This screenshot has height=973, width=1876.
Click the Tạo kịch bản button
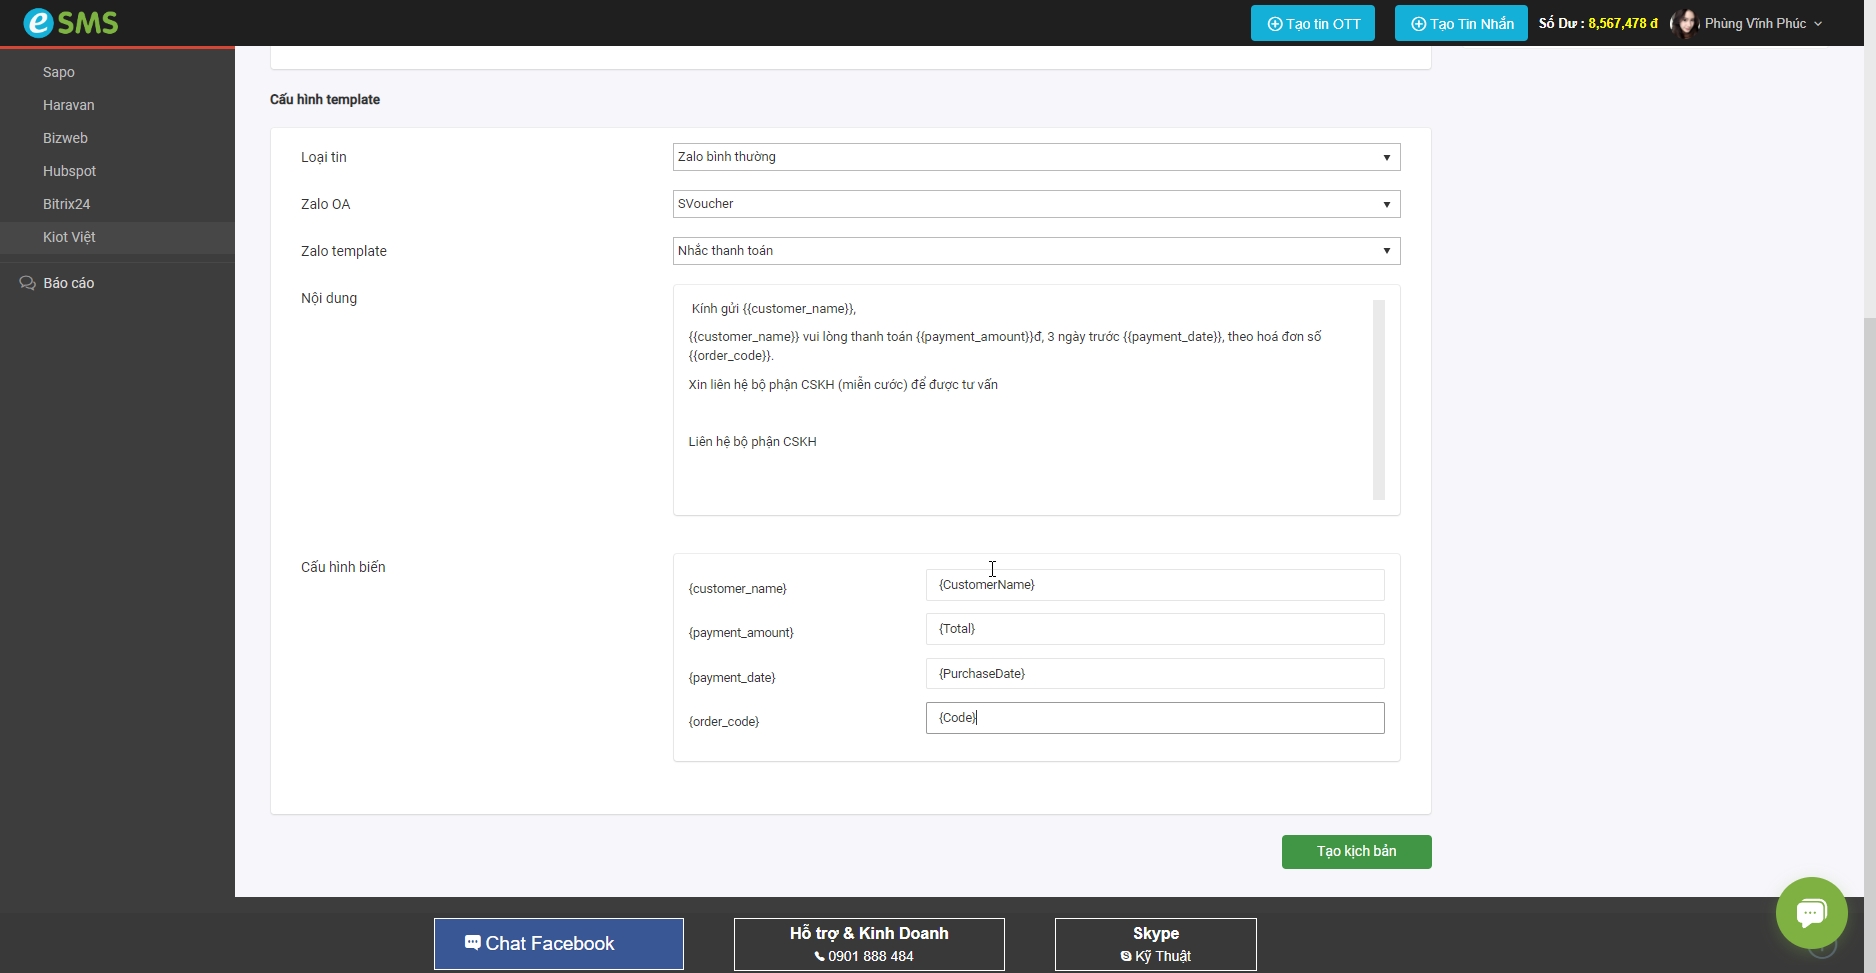click(1356, 851)
